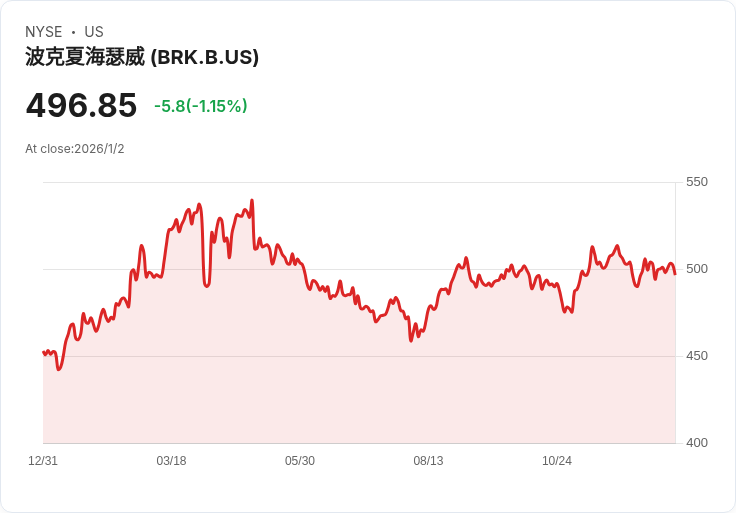Click the latest point at the line's right end
736x513 pixels.
(675, 274)
